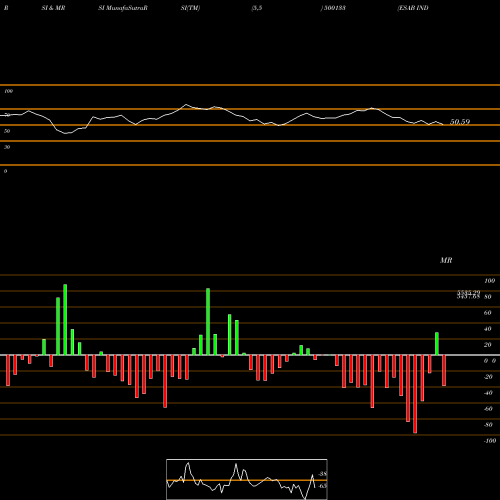Click the last green bar before the final red bar

coord(437,344)
